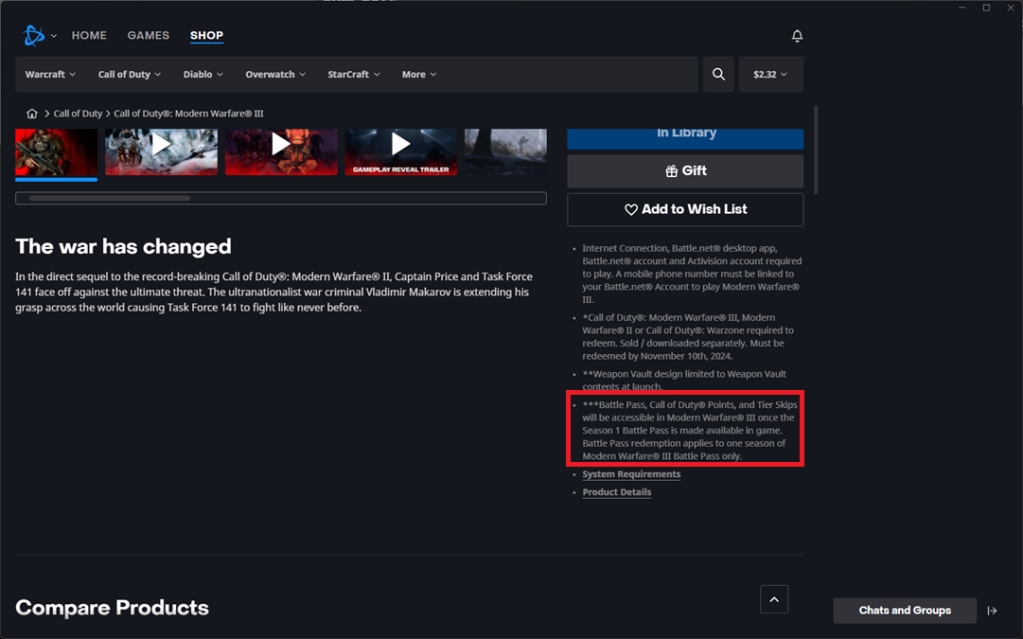Open the Overwatch dropdown menu
Viewport: 1023px width, 639px height.
276,75
